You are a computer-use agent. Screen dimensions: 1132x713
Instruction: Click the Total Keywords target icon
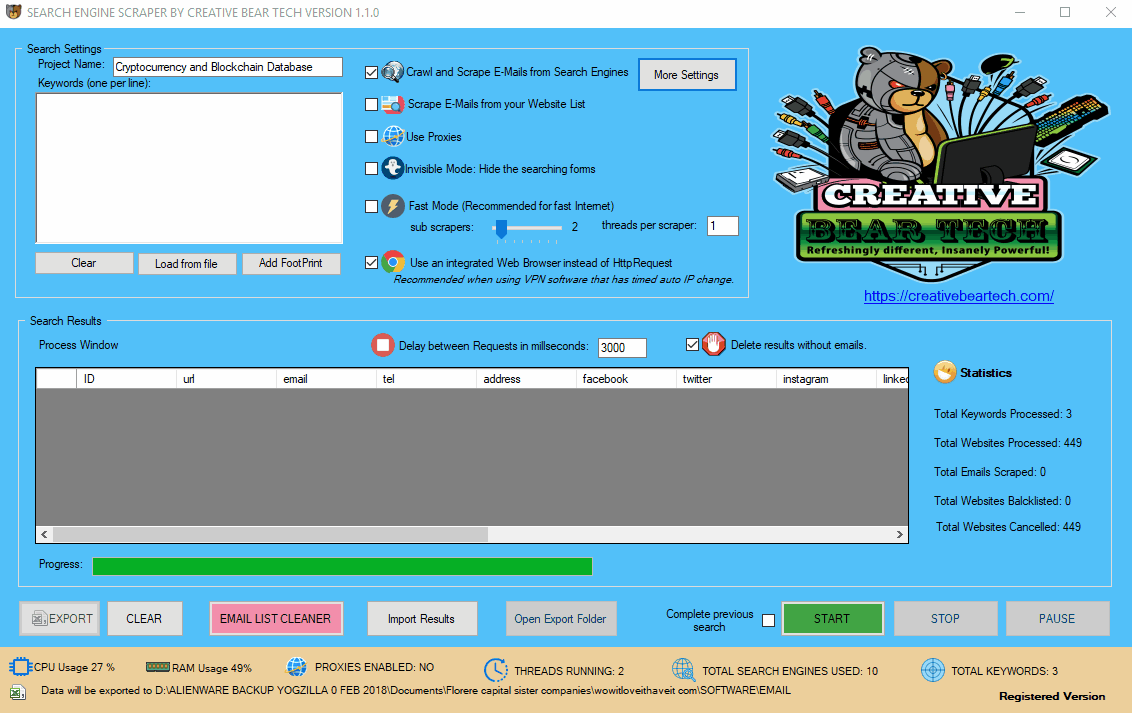933,670
